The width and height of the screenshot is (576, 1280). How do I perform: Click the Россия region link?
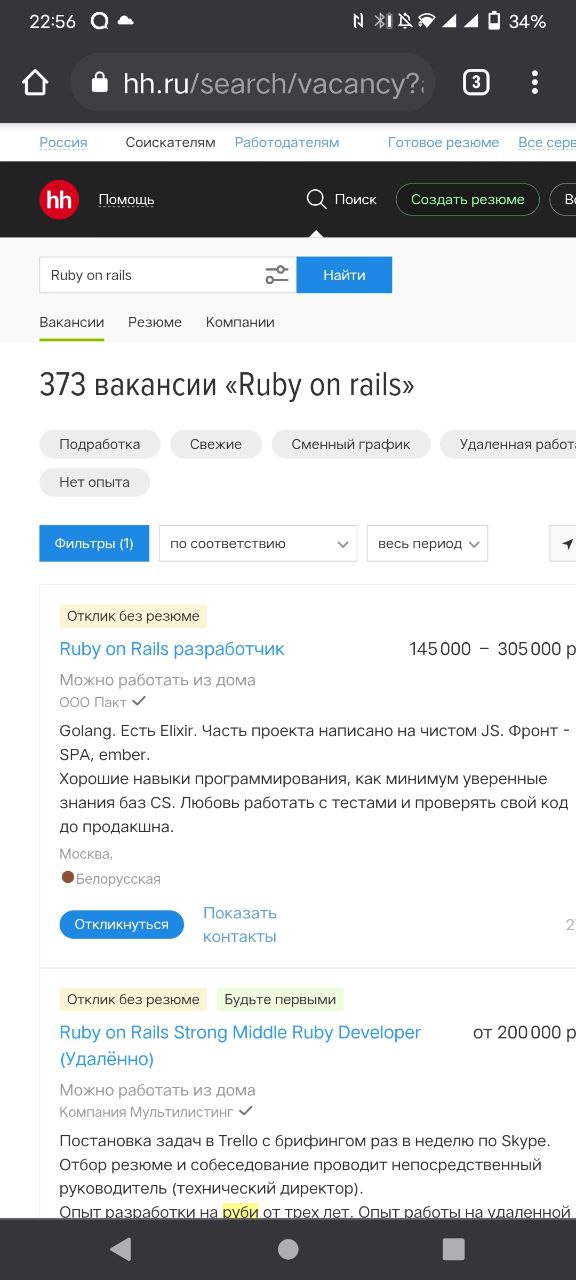(x=63, y=142)
